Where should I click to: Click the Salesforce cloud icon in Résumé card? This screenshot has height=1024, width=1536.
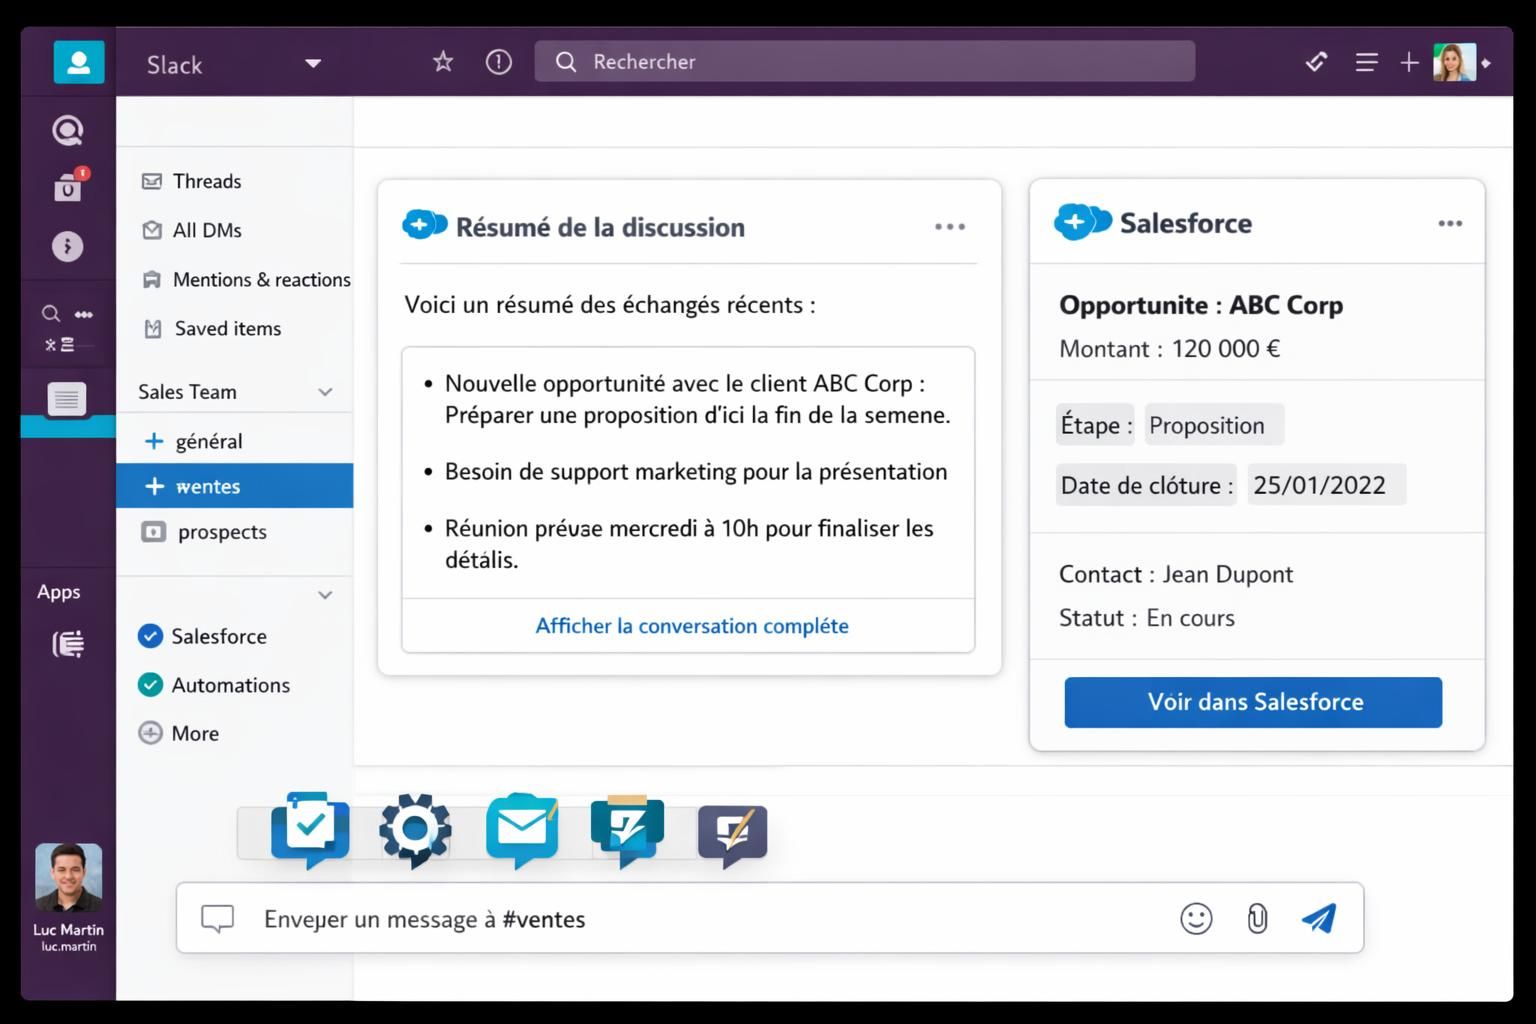tap(425, 225)
